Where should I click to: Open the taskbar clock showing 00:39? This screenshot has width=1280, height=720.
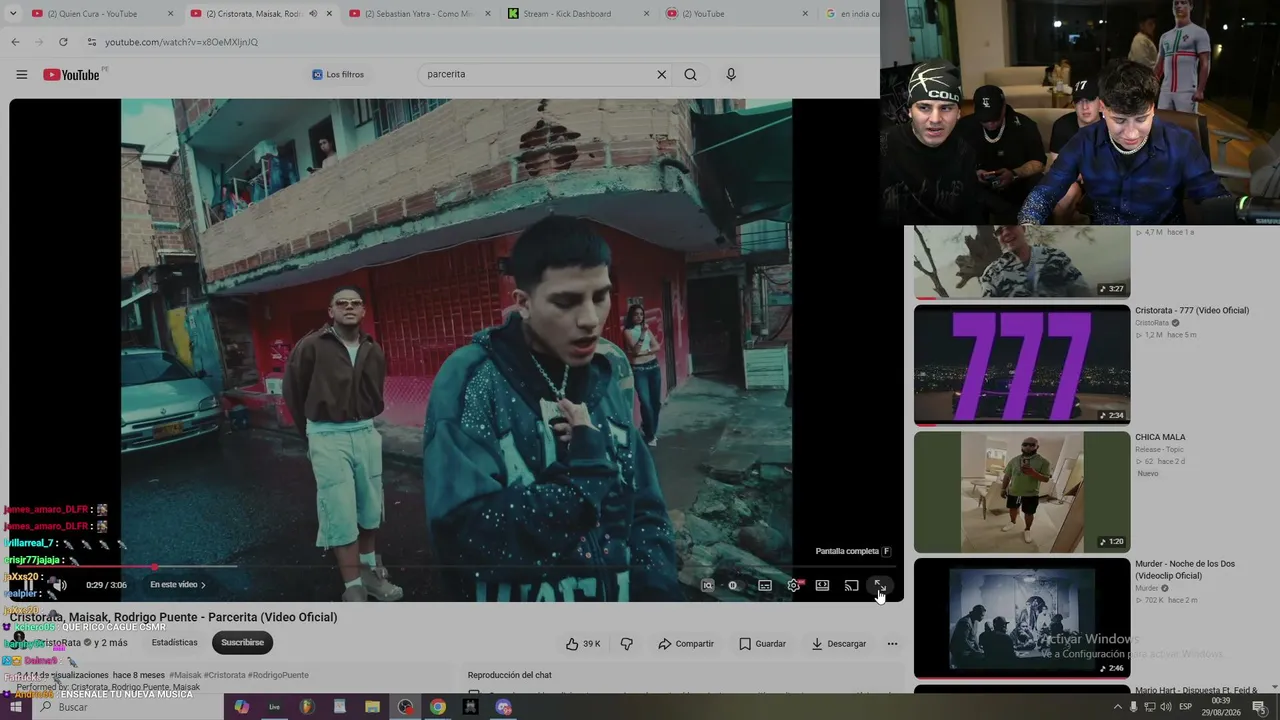[1220, 707]
